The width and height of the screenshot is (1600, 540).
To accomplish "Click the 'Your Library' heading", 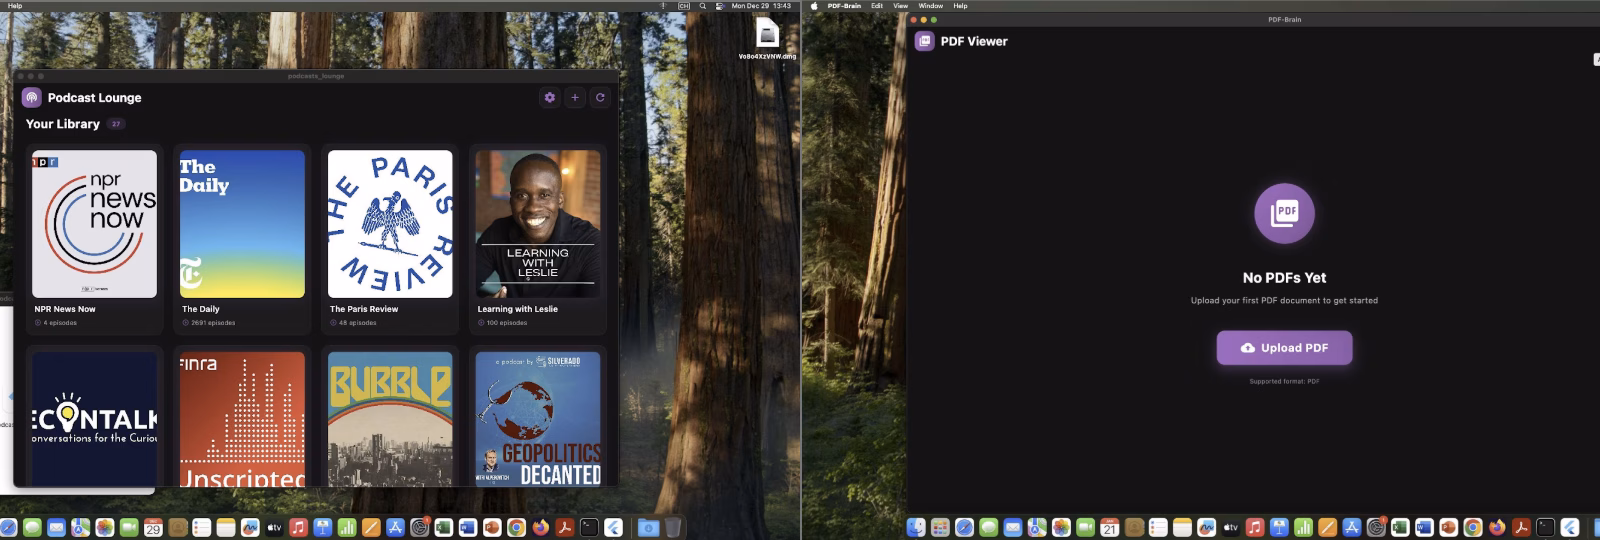I will (x=63, y=124).
